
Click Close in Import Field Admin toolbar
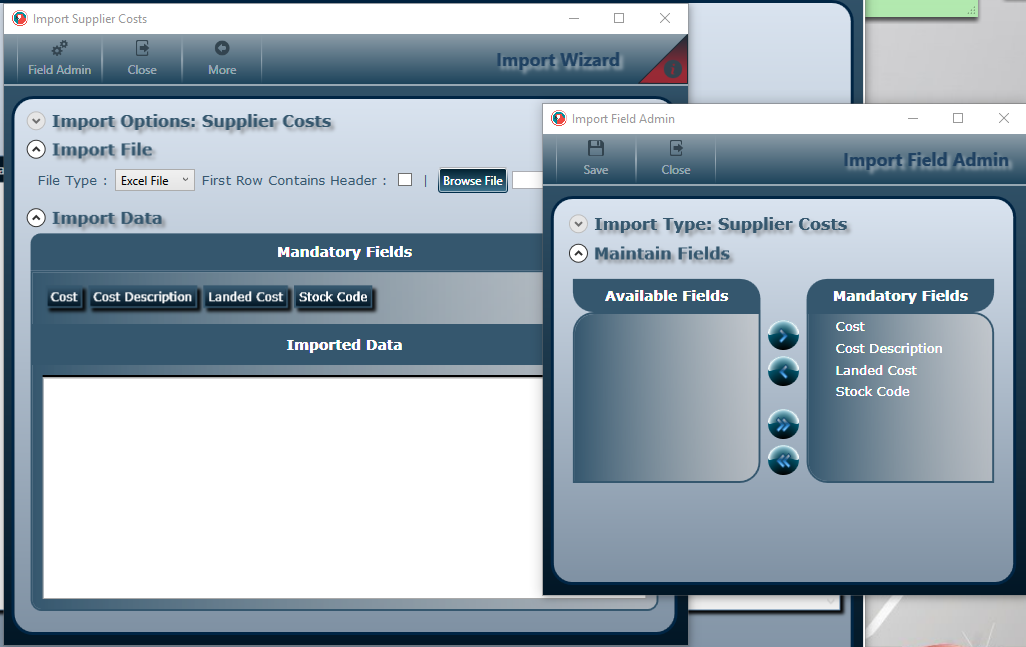click(675, 158)
